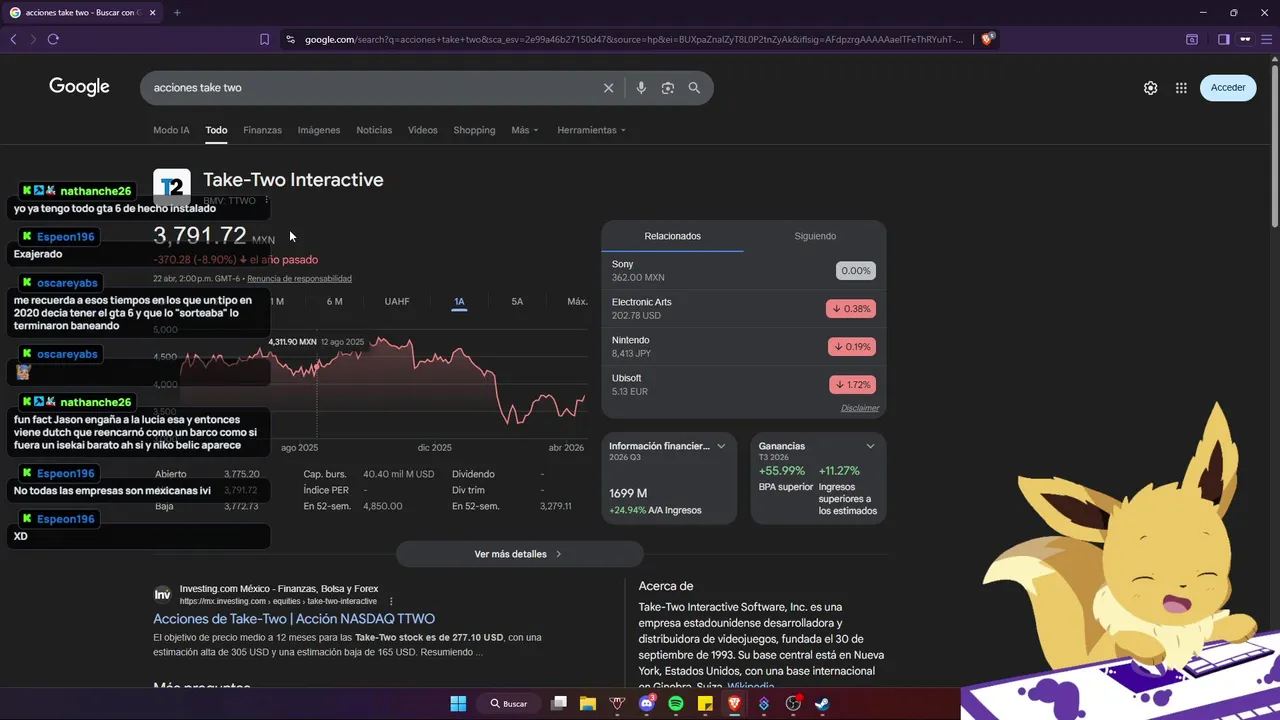Click the Acceder sign-in button

(1228, 88)
